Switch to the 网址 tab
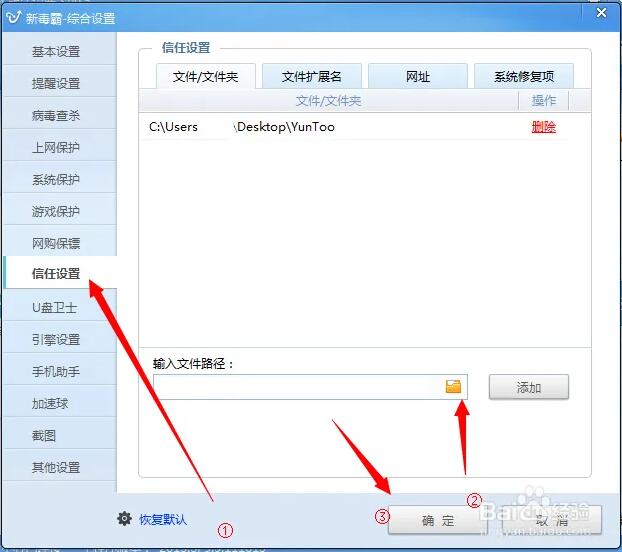Screen dimensions: 622x552 418,76
